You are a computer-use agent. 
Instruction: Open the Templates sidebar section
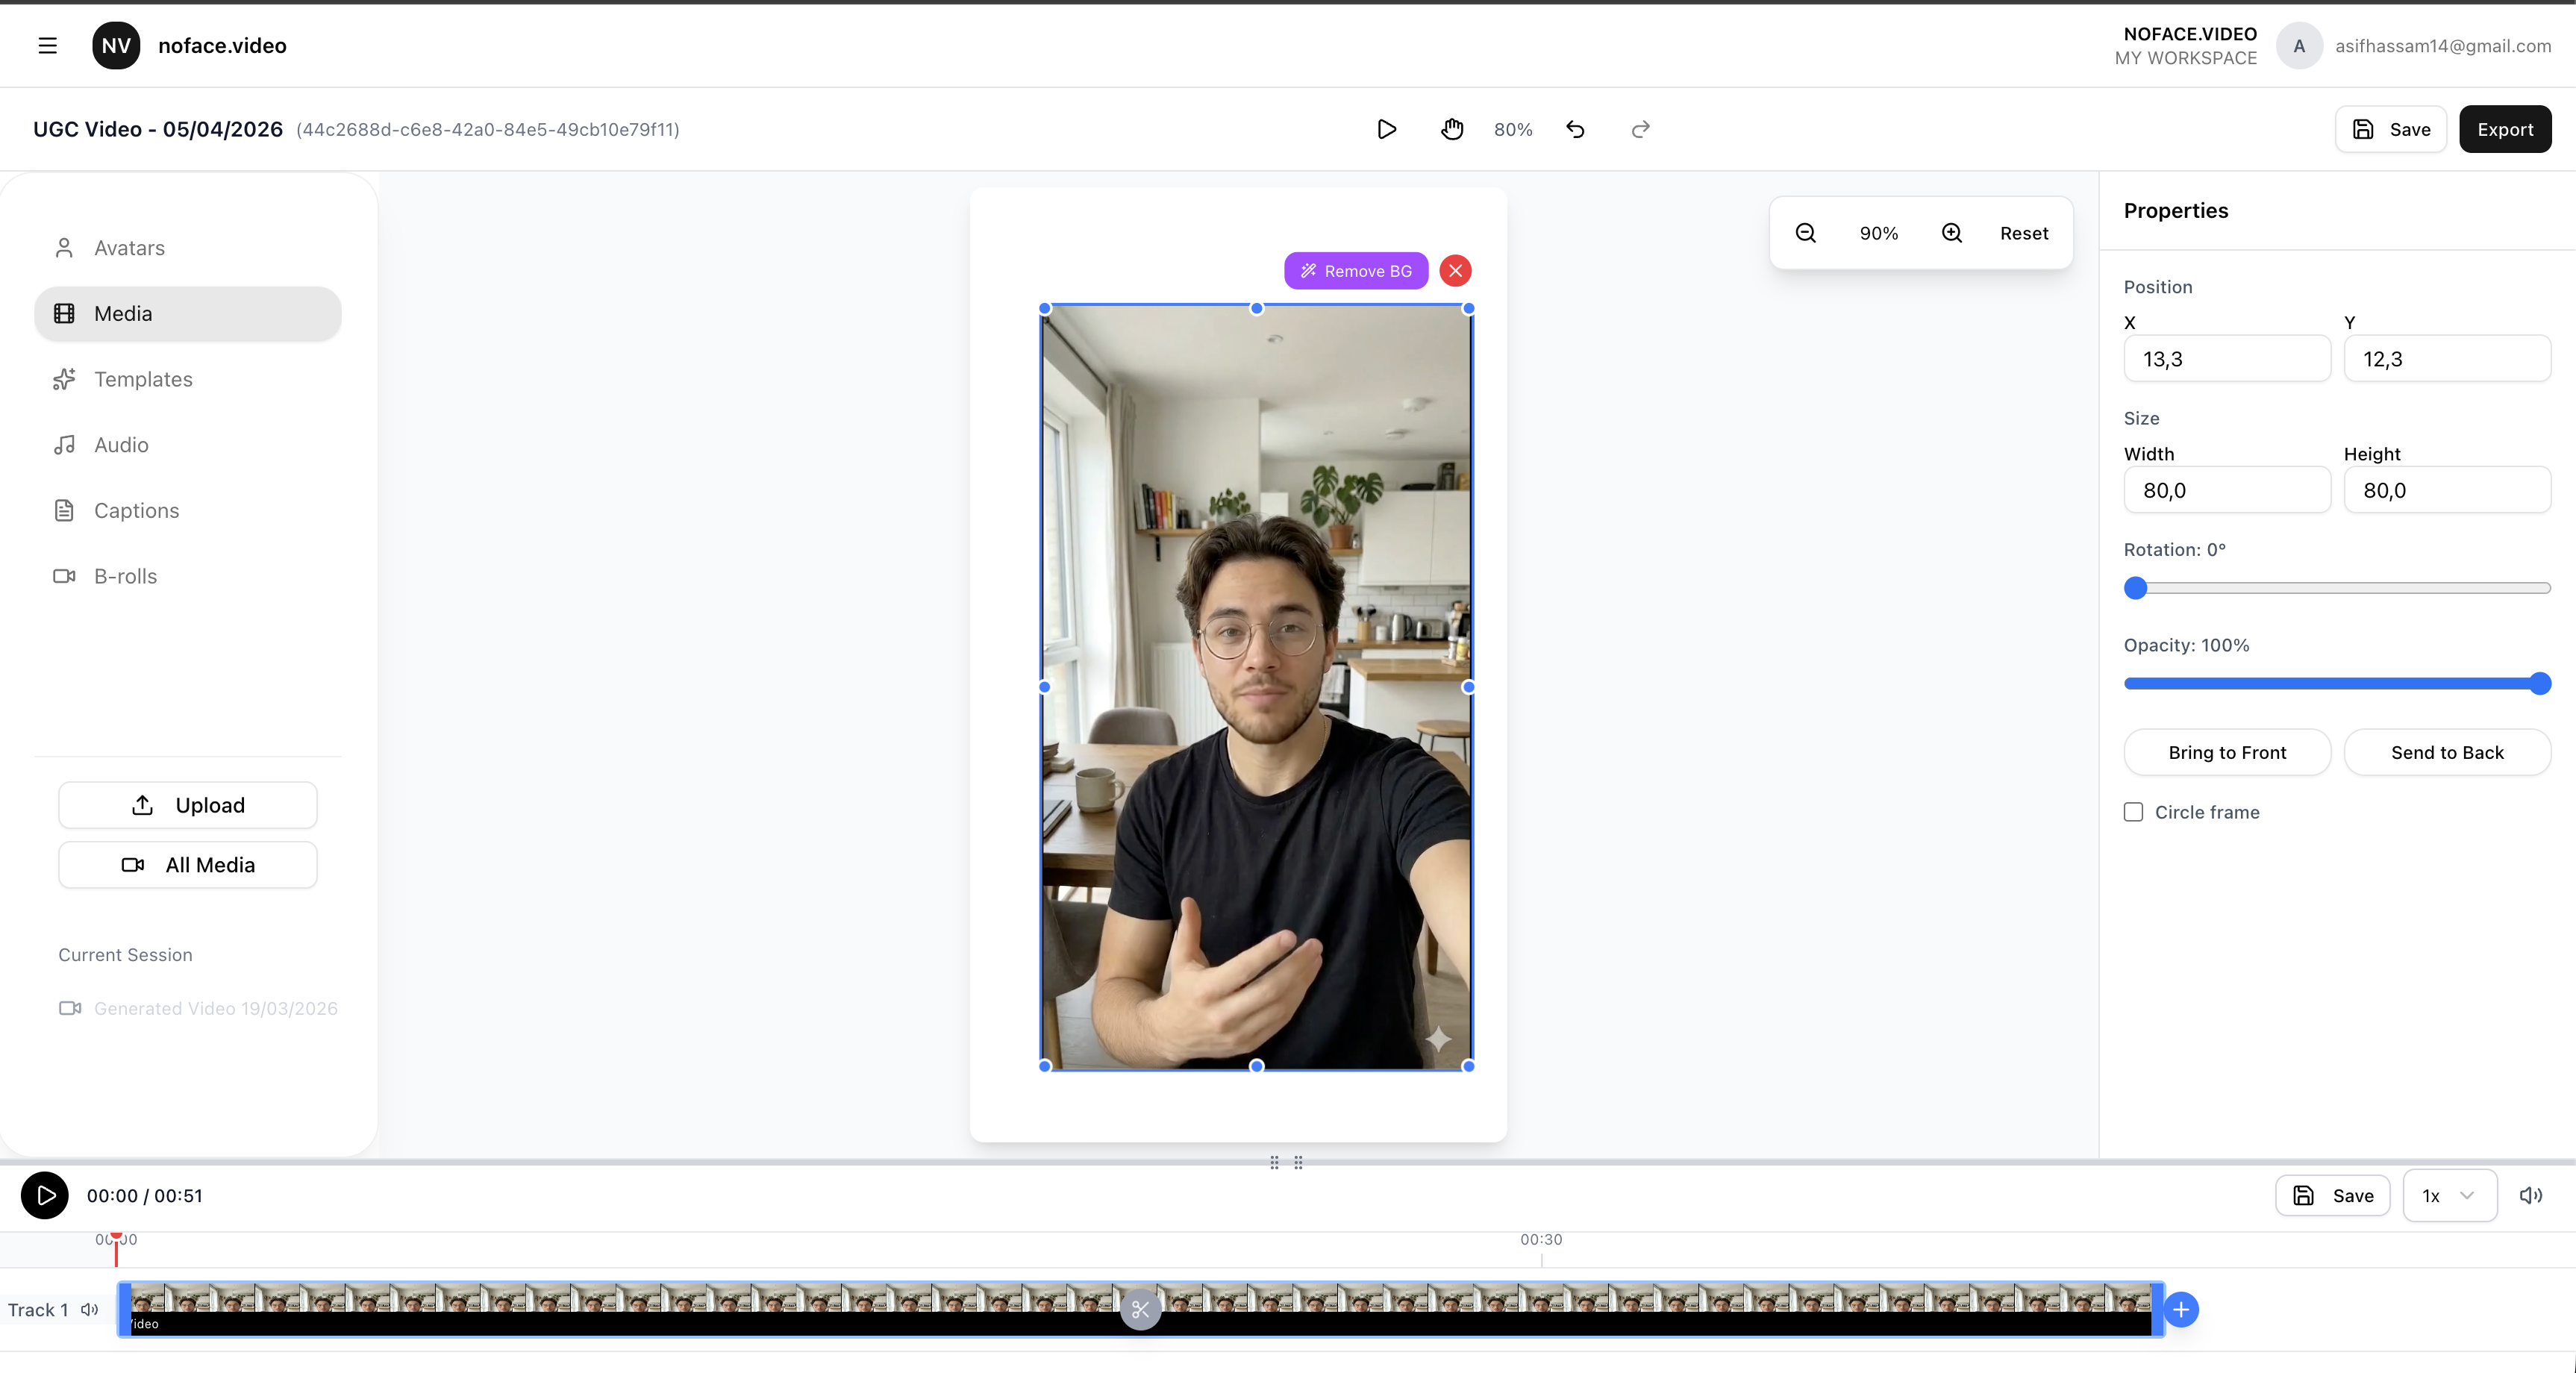(143, 379)
